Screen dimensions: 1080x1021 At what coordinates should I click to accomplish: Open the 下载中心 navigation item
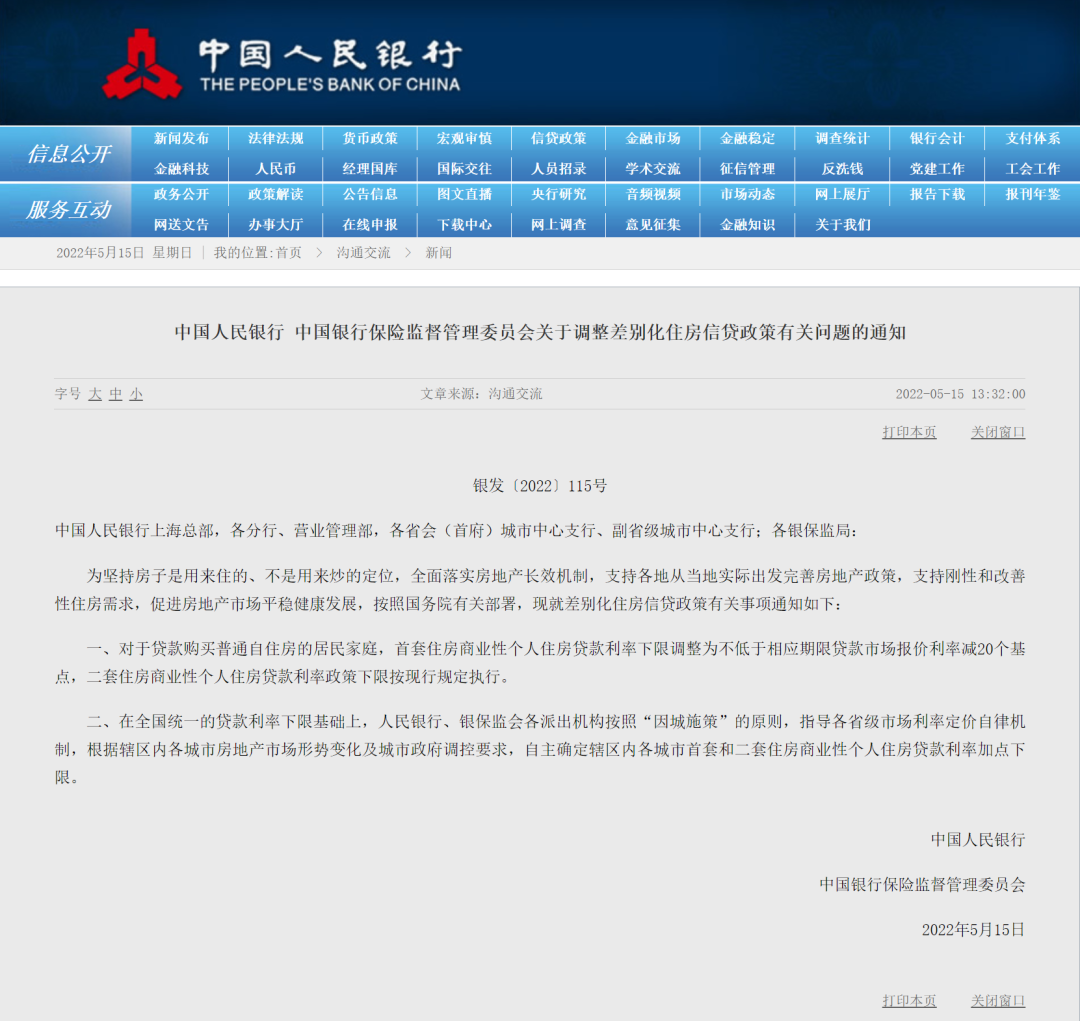[x=464, y=225]
